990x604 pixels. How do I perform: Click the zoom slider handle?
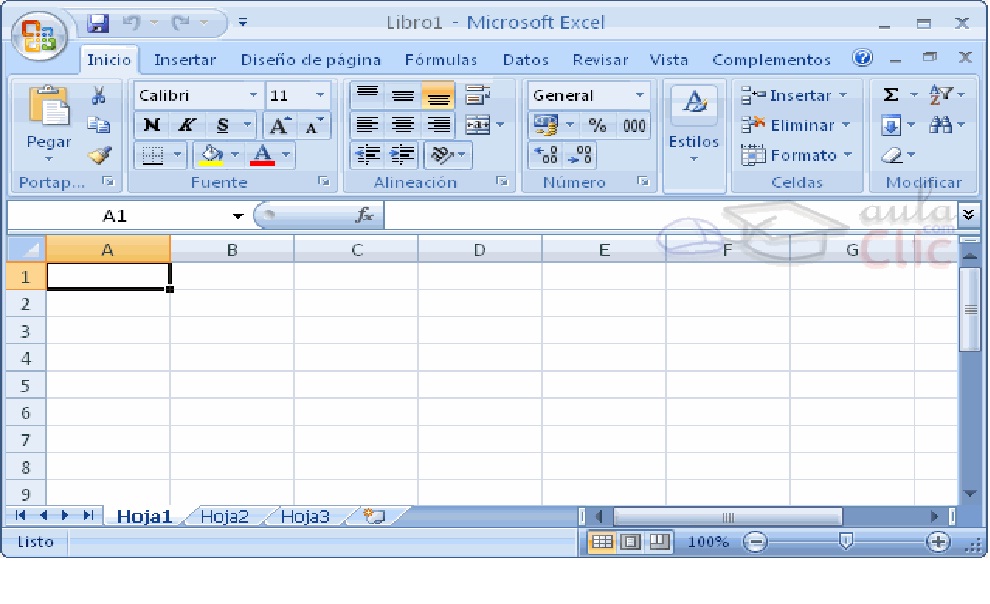coord(846,541)
